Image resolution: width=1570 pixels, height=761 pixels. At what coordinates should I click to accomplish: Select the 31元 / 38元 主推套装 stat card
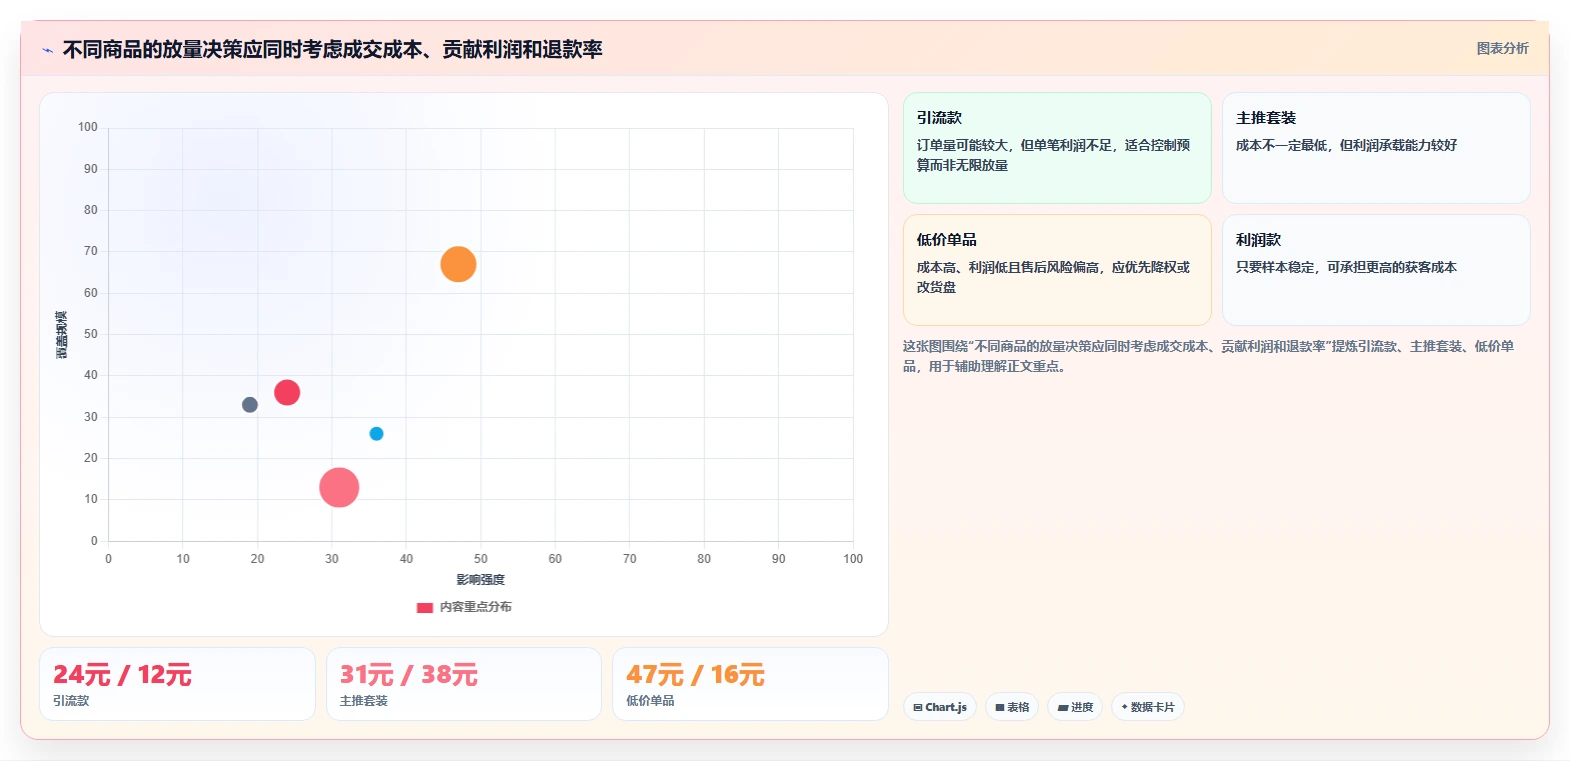click(464, 684)
